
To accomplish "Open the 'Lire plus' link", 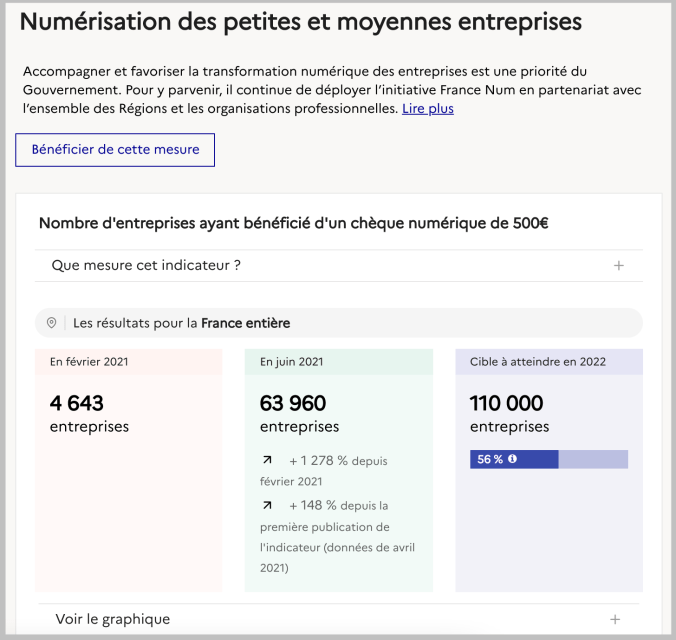I will (x=428, y=108).
